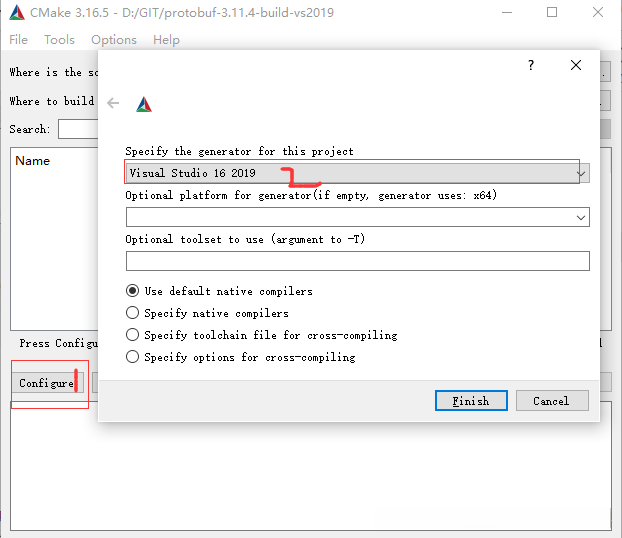Close the generator dialog with the X

click(576, 65)
